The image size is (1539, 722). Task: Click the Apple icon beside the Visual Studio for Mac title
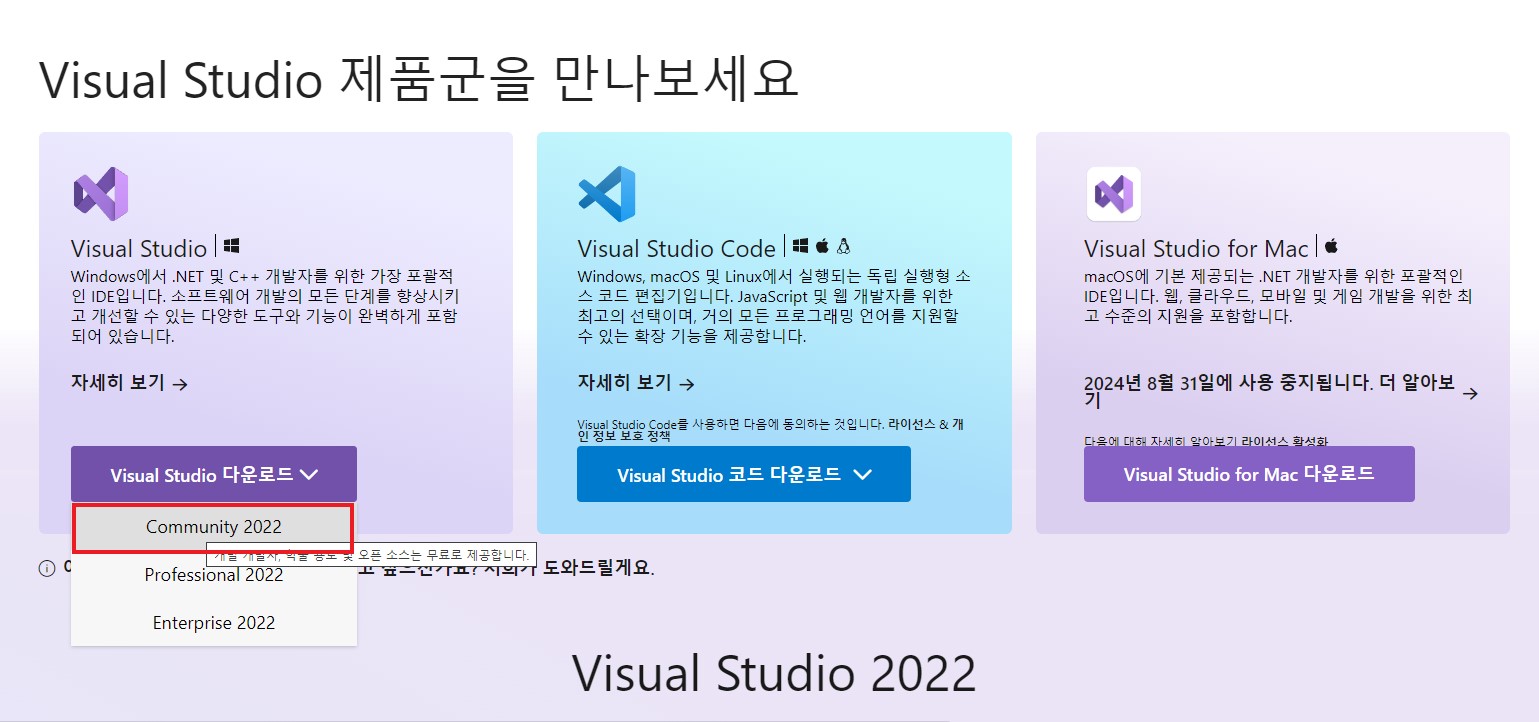click(x=1332, y=245)
